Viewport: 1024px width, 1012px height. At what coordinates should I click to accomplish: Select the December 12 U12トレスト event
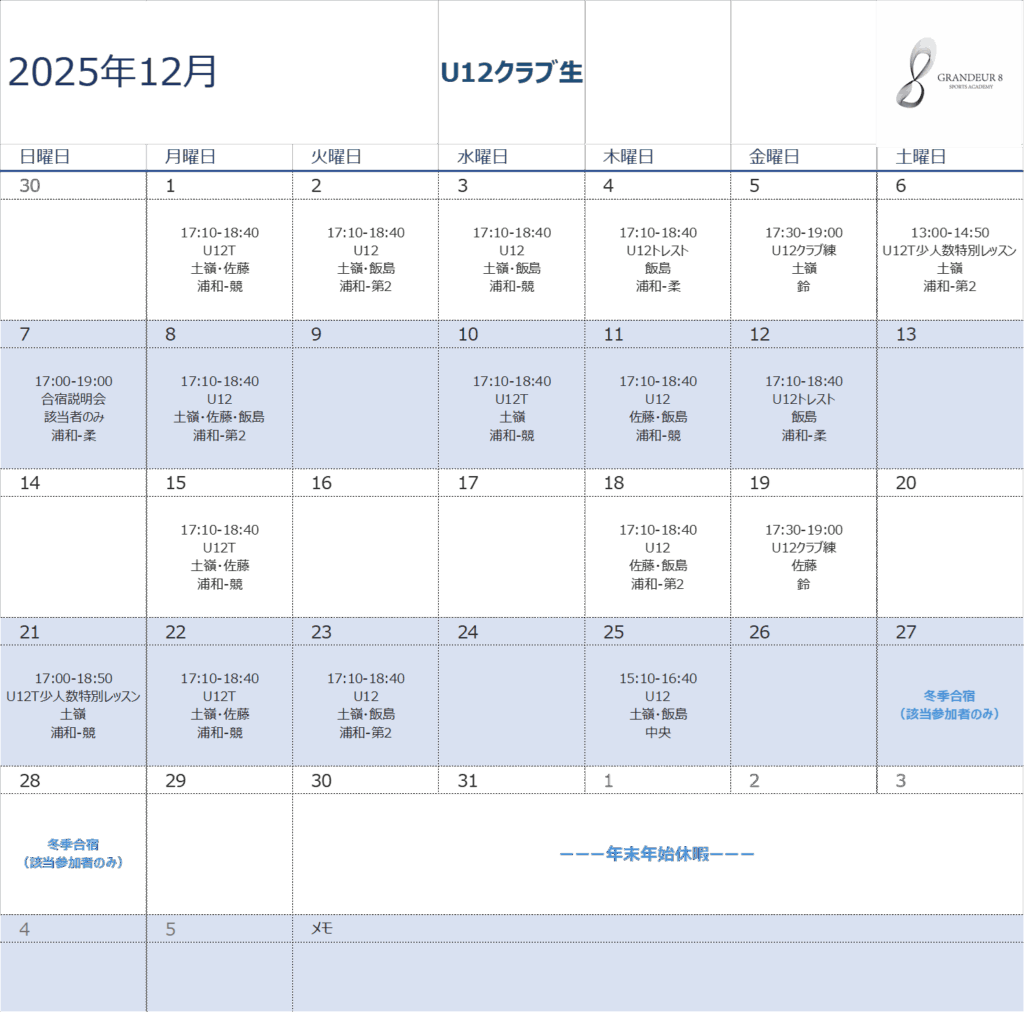tap(803, 408)
